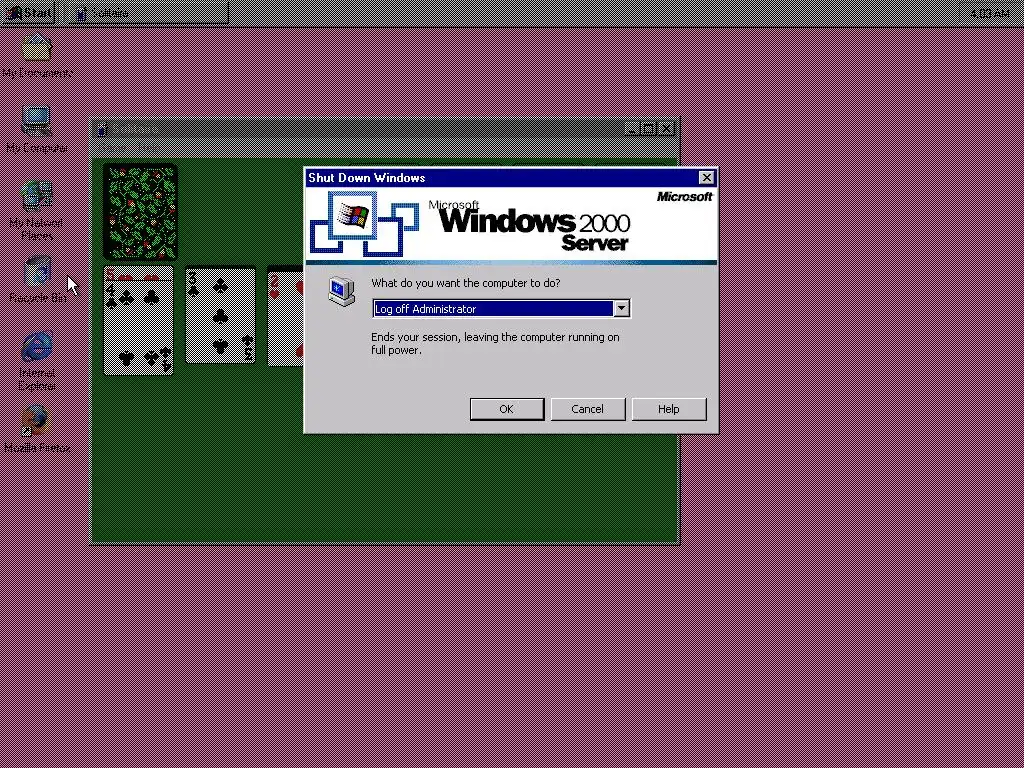This screenshot has width=1024, height=768.
Task: Select the Internet Explorer desktop icon
Action: tap(37, 360)
